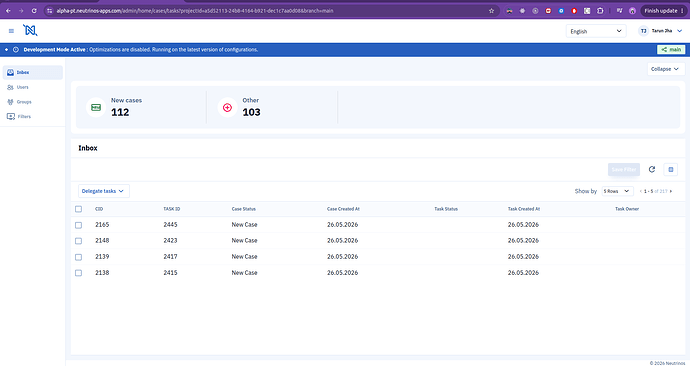This screenshot has height=366, width=690.
Task: Click CID 2148 cell
Action: point(102,241)
